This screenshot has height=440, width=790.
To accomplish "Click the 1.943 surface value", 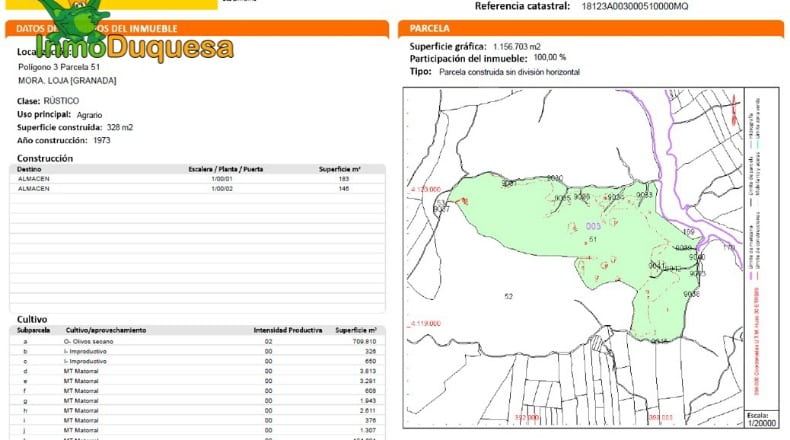I will tap(368, 401).
